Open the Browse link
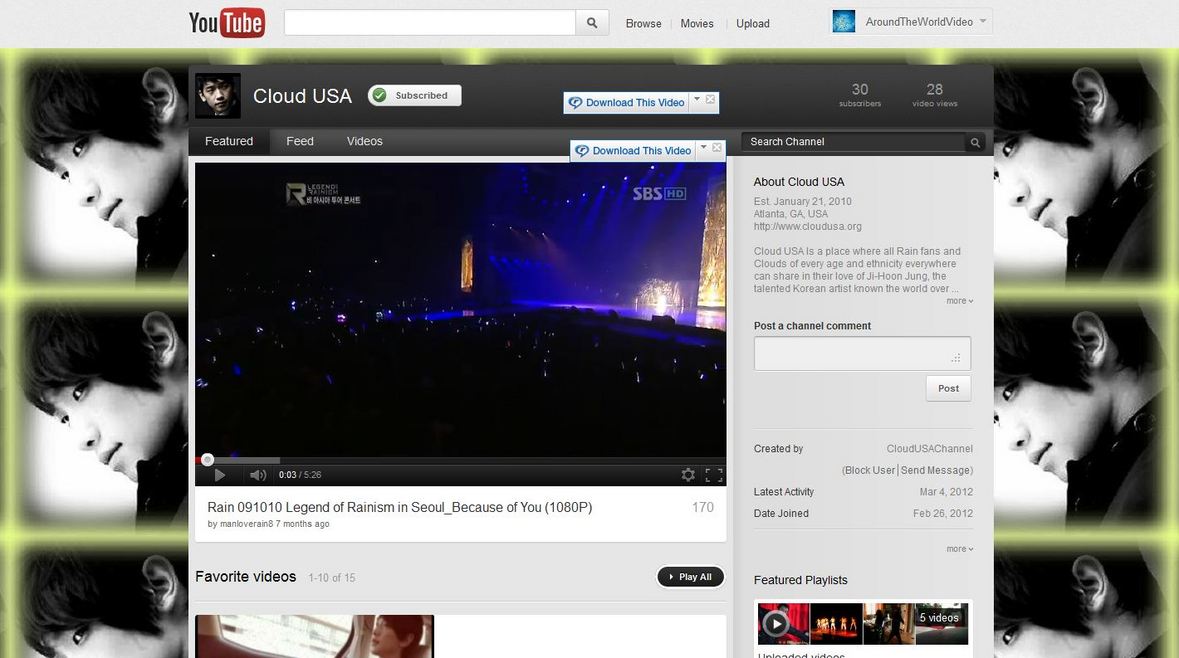This screenshot has height=658, width=1179. [x=644, y=23]
